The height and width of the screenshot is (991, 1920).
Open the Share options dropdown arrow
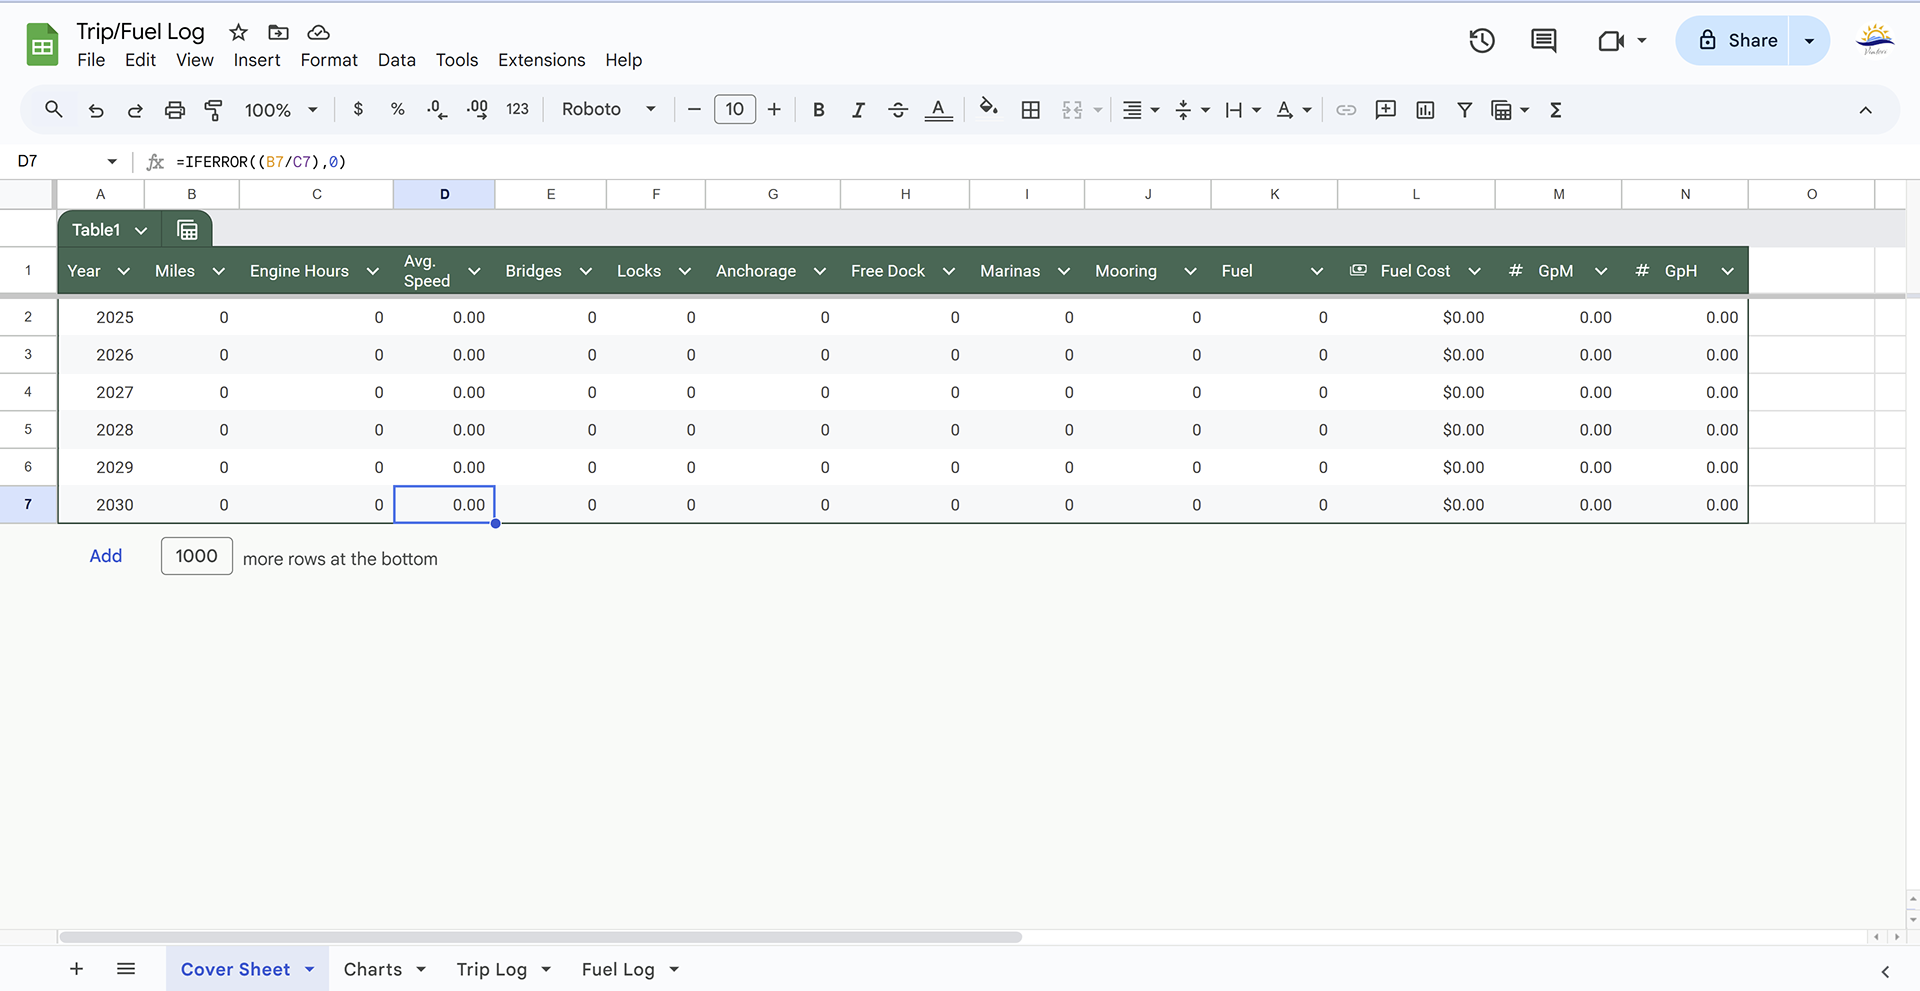[1809, 40]
